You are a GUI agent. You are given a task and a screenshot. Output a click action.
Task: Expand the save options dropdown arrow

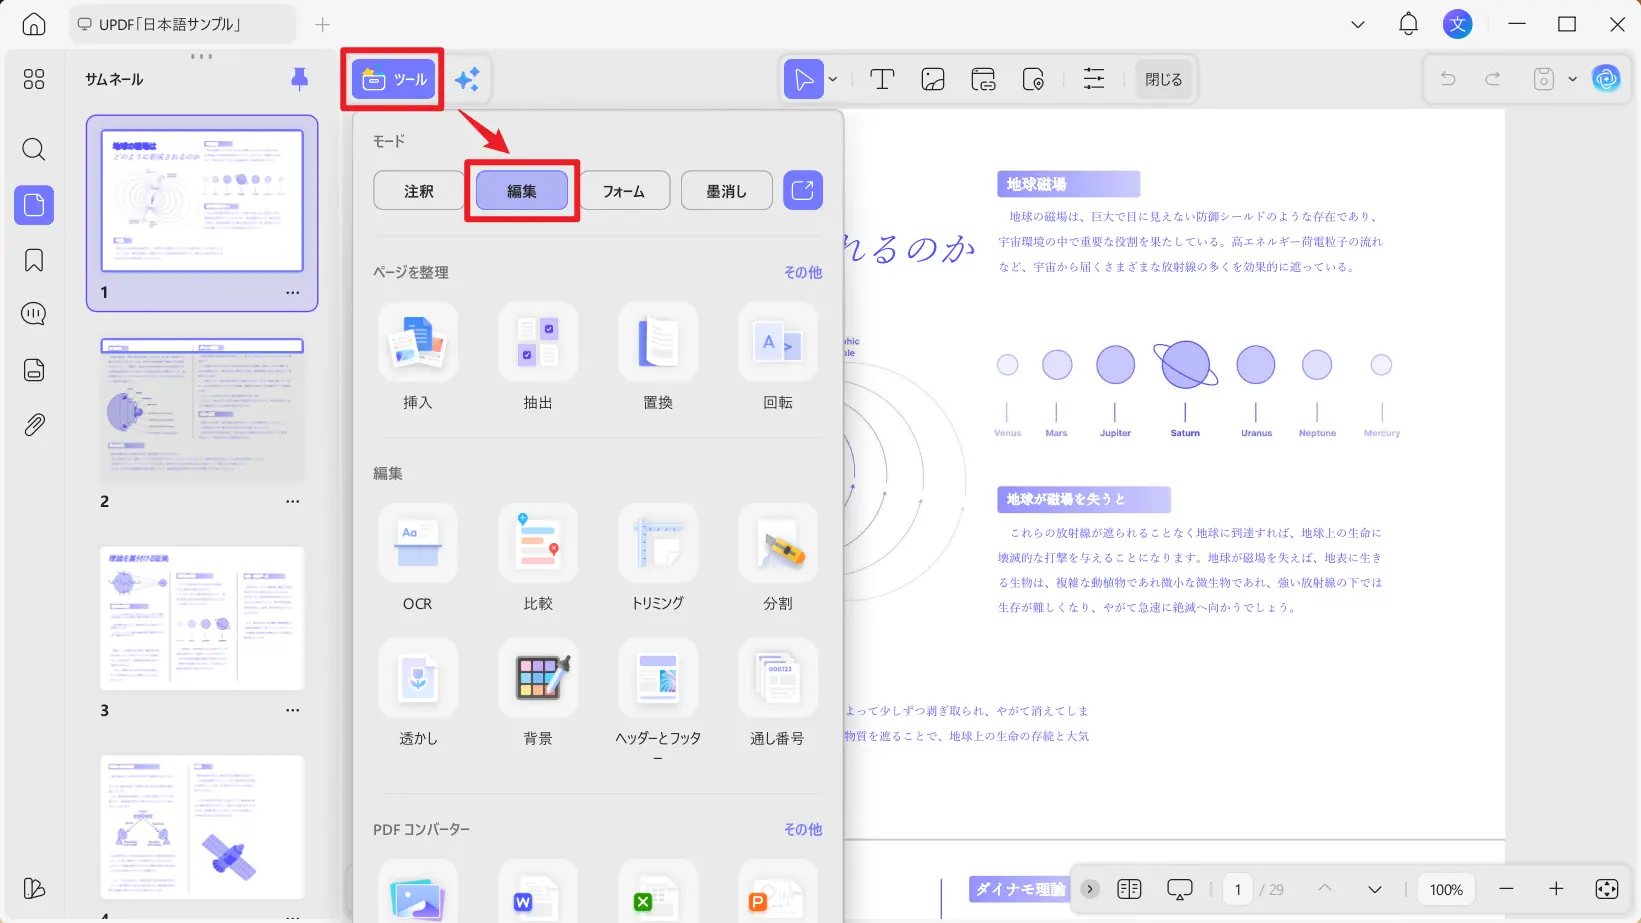tap(1572, 79)
